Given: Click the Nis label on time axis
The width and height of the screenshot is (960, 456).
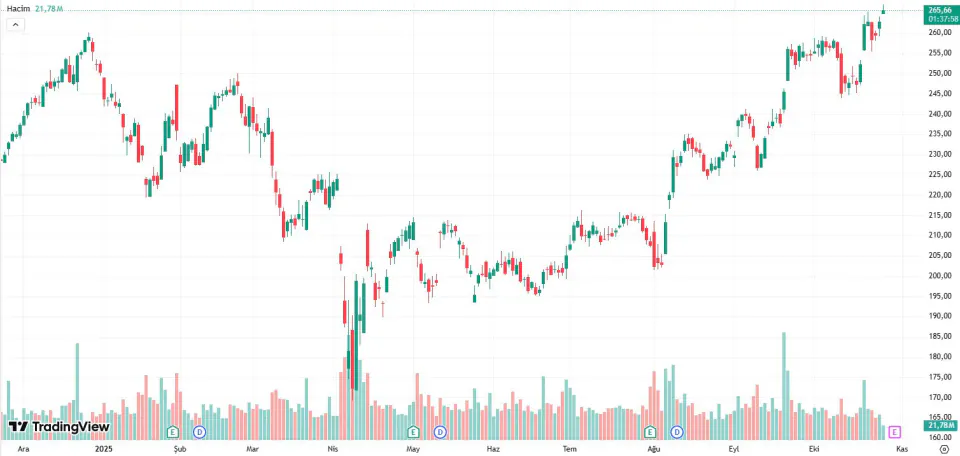Looking at the screenshot, I should [333, 449].
